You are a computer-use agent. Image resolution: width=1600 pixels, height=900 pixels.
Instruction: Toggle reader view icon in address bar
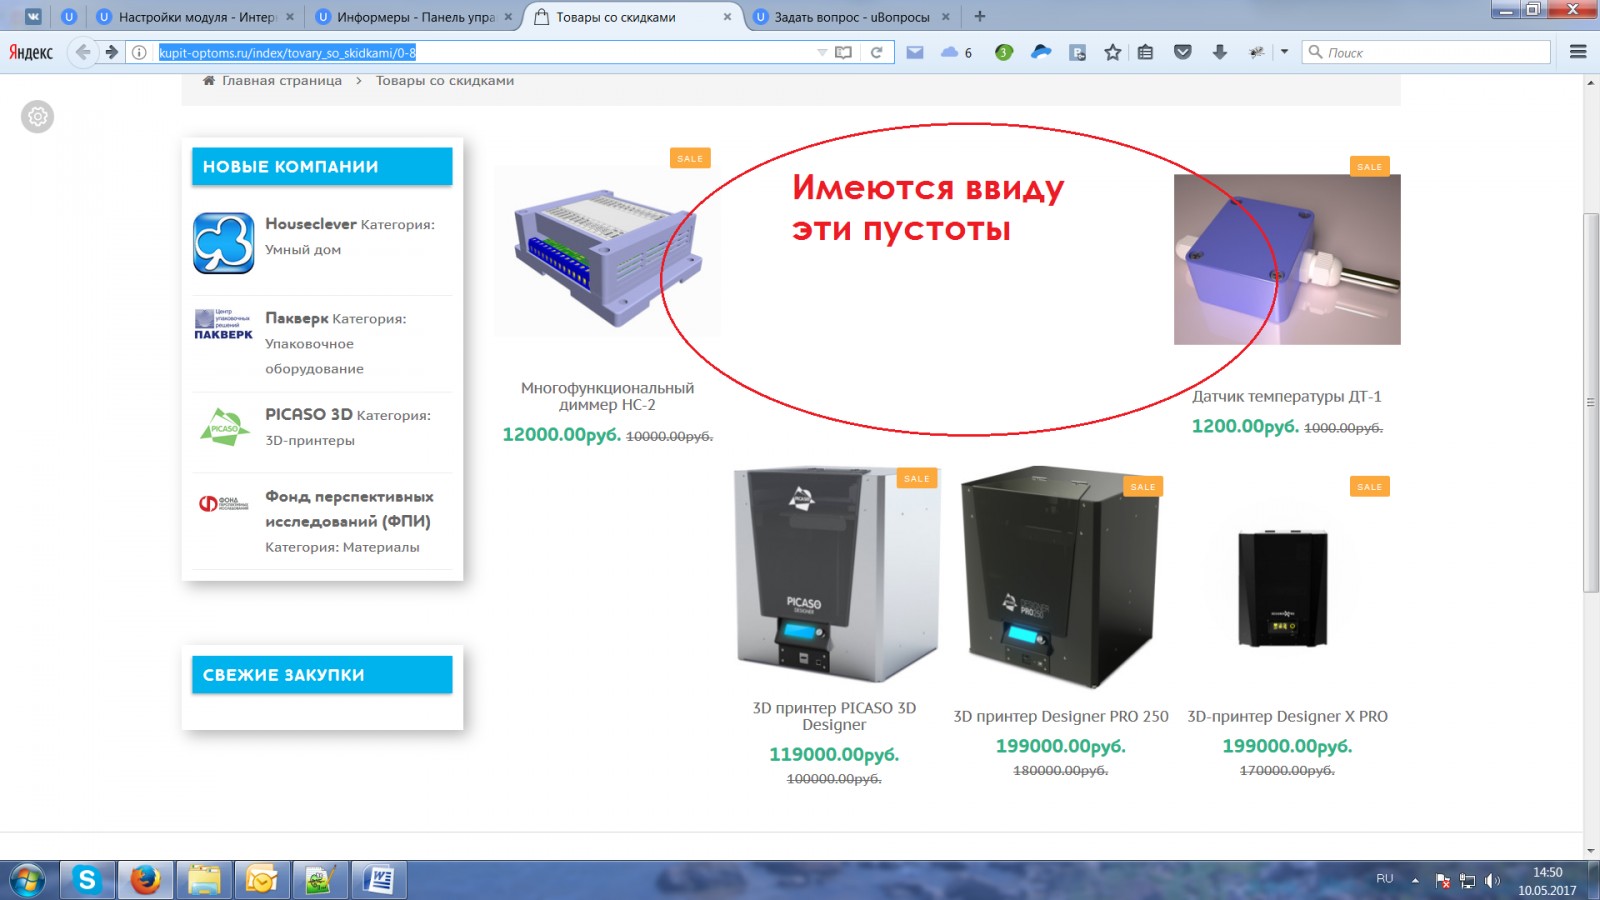pos(843,52)
